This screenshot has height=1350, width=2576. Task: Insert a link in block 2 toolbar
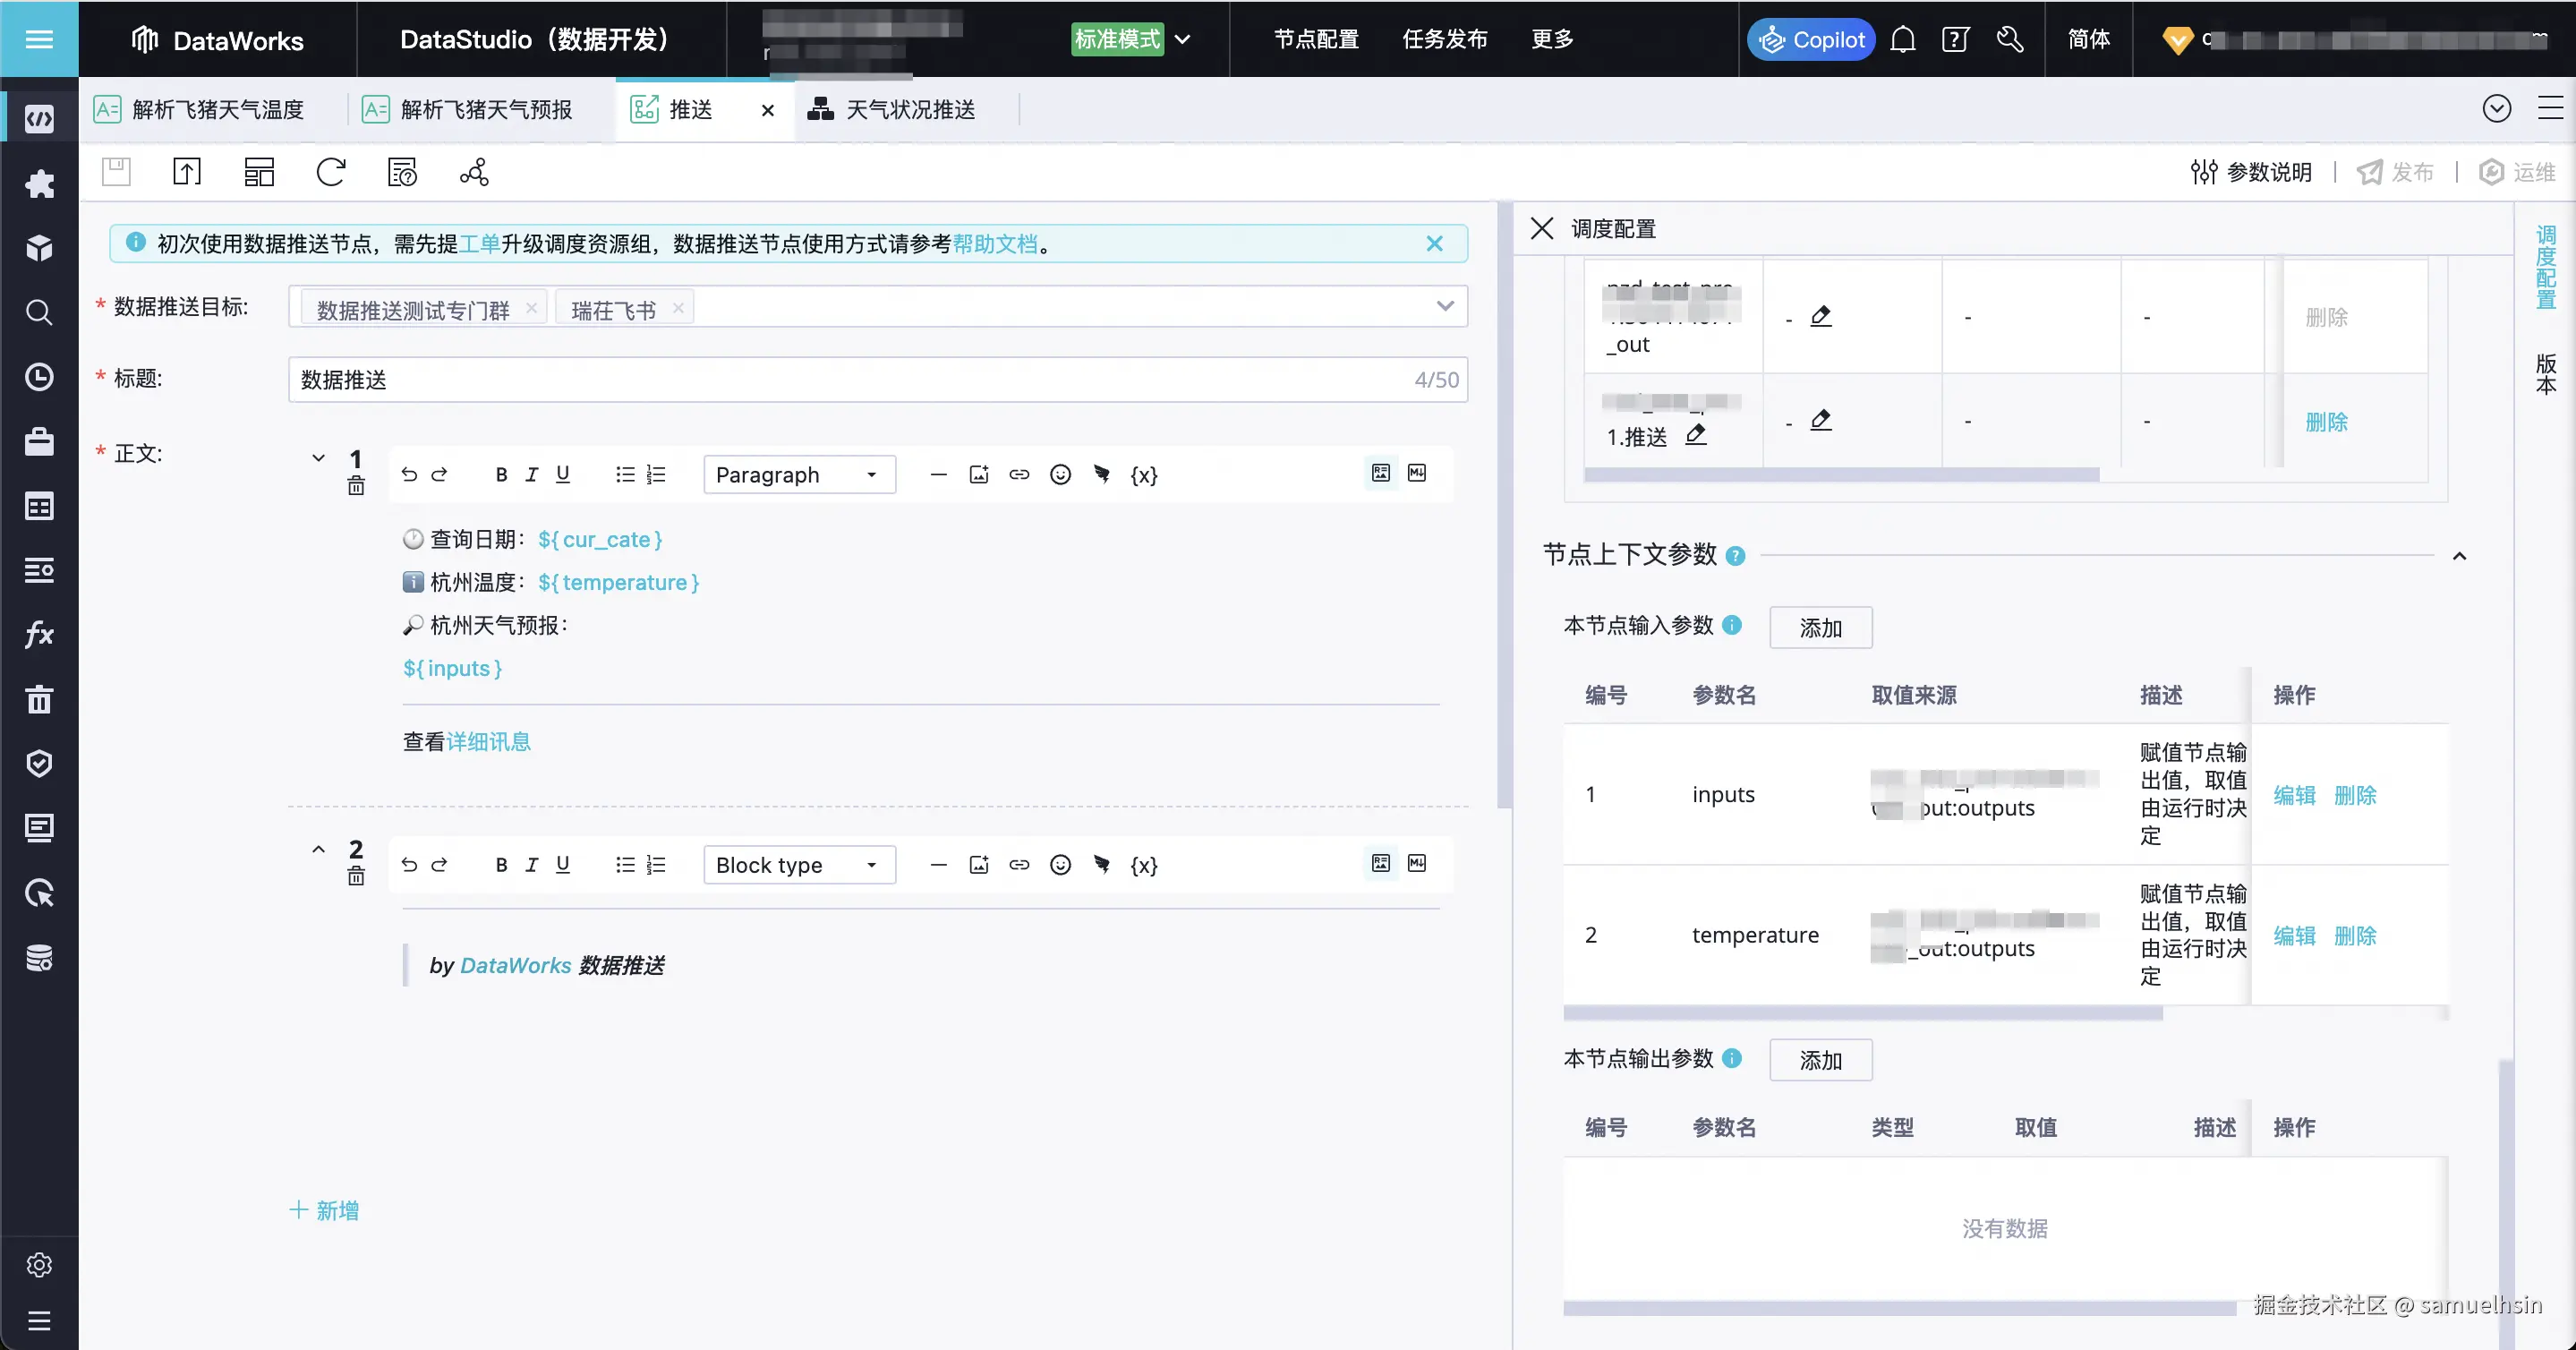pos(1019,865)
